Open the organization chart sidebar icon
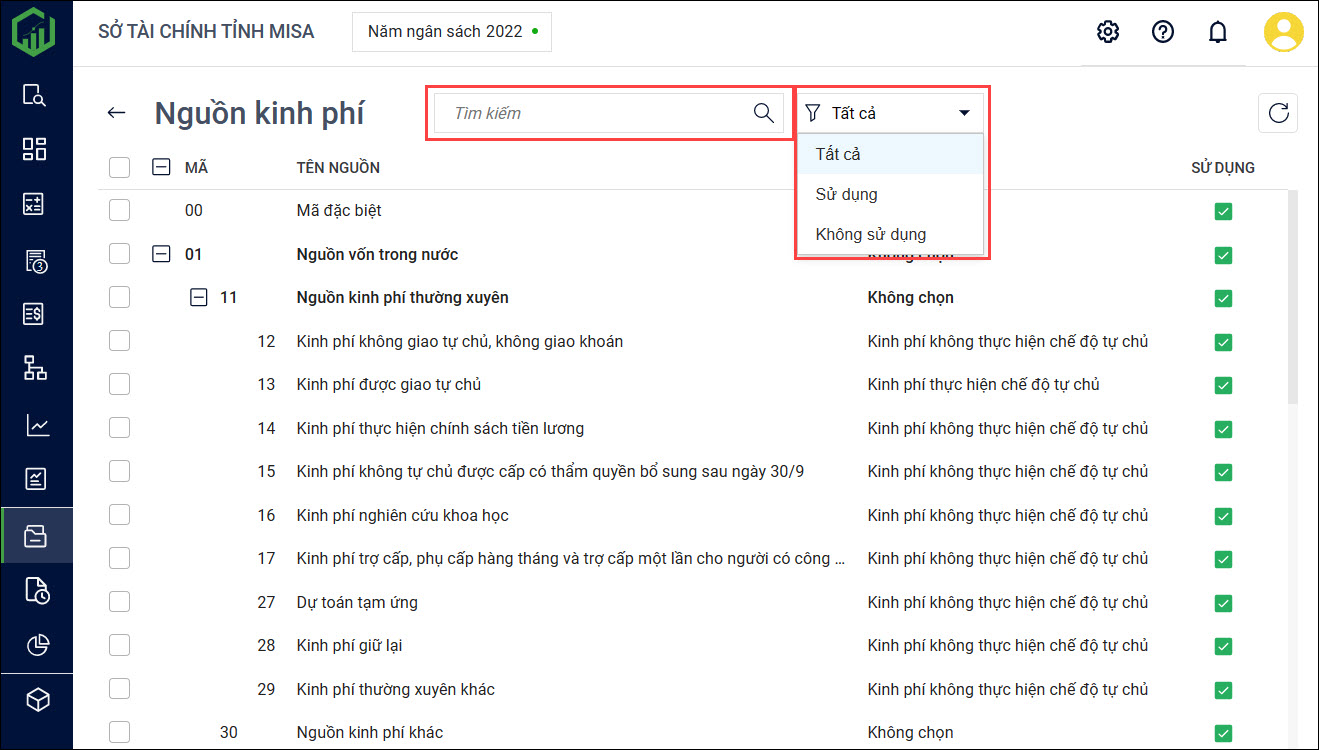 click(36, 368)
